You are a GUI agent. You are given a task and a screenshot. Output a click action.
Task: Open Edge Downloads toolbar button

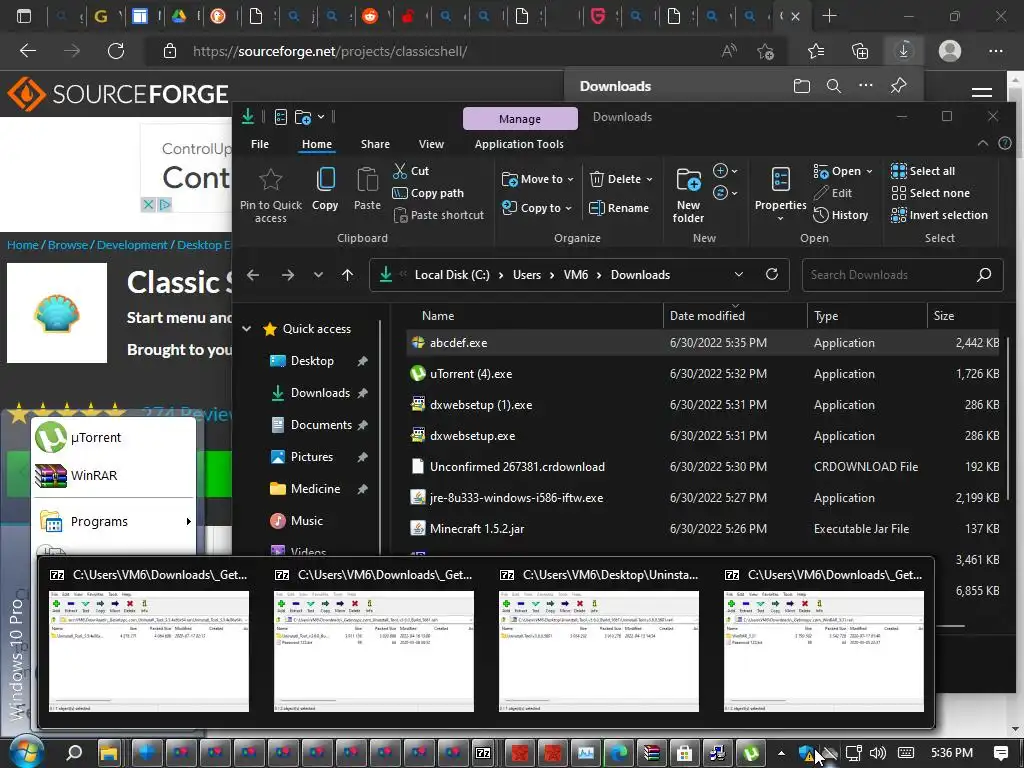[904, 50]
